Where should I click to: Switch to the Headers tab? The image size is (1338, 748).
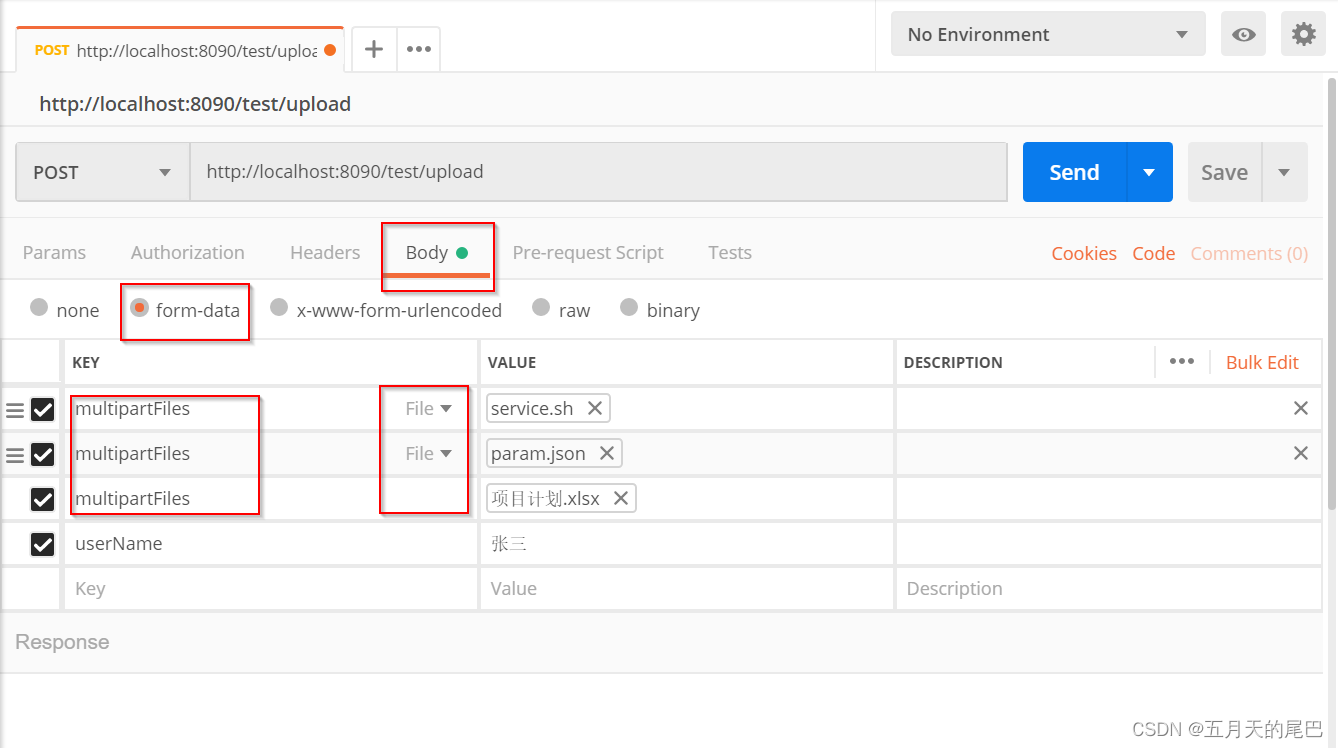click(x=324, y=252)
